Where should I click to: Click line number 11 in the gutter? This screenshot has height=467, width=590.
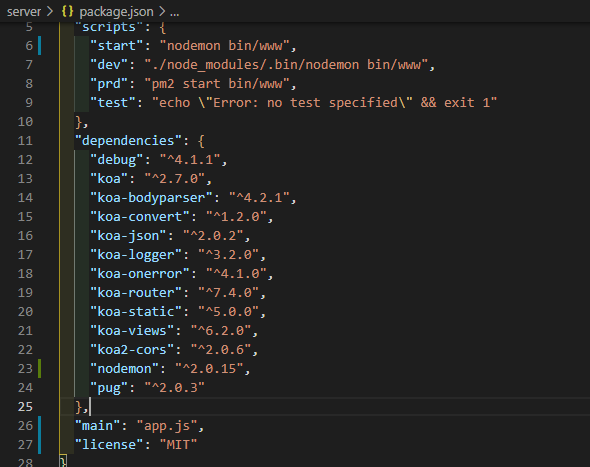pyautogui.click(x=25, y=141)
